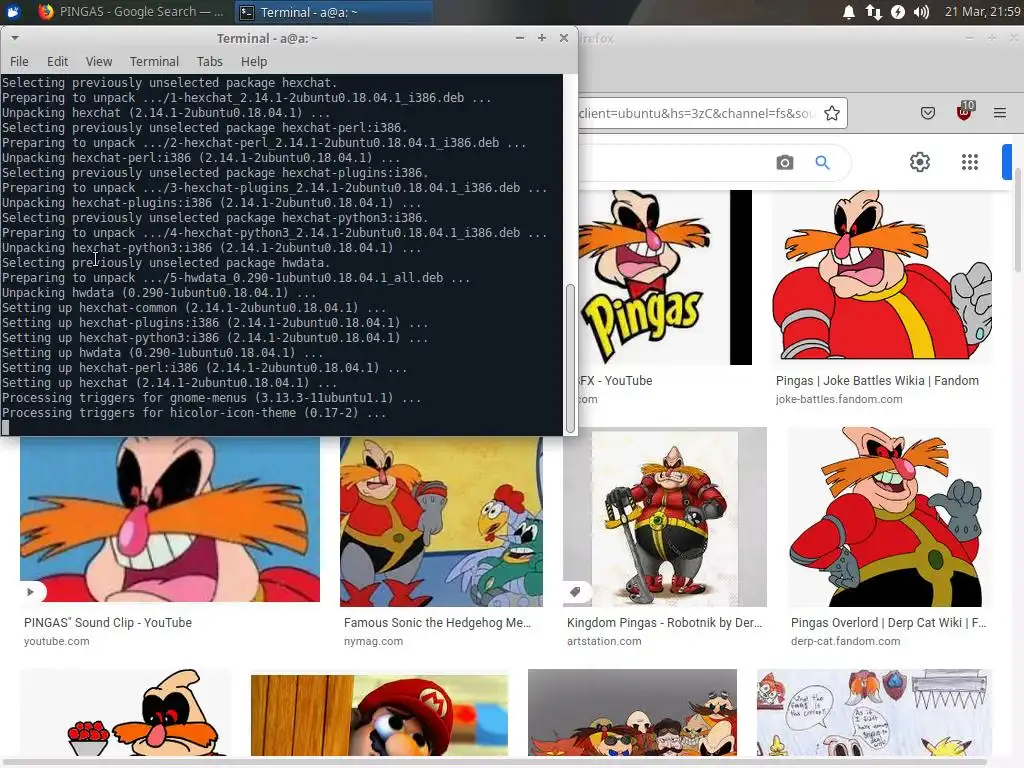The width and height of the screenshot is (1024, 768).
Task: Open the Robotnik with chicken robot thumbnail
Action: pyautogui.click(x=441, y=521)
